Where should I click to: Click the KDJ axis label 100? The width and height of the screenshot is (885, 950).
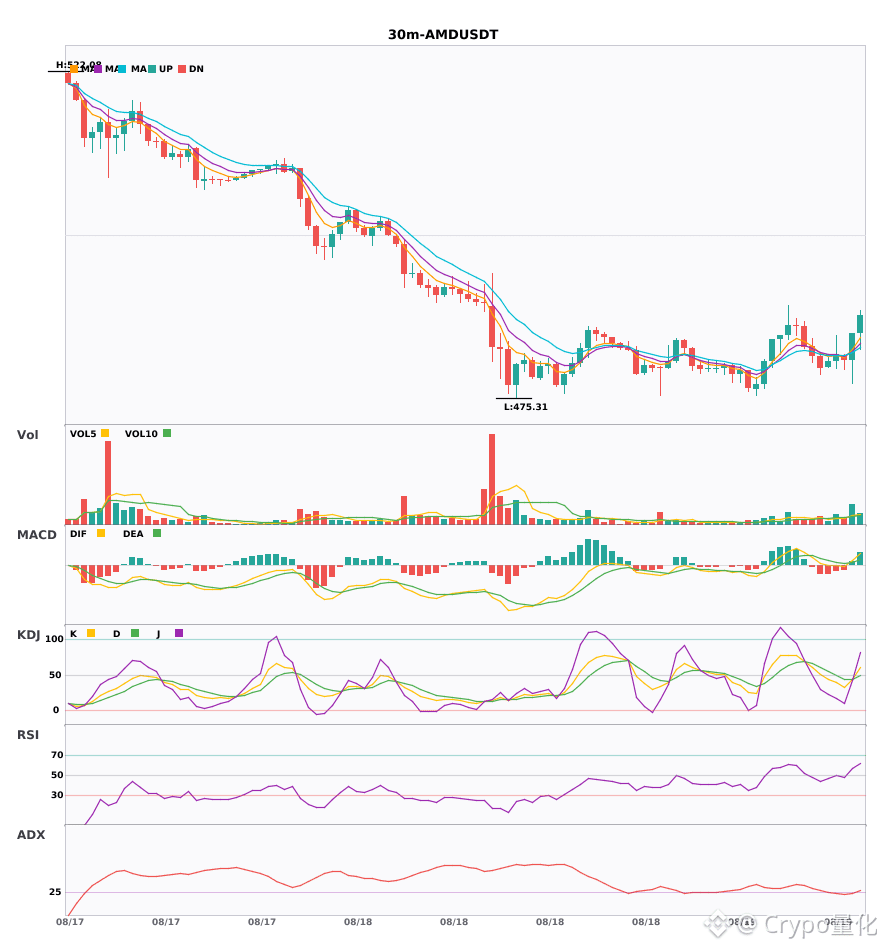pos(55,639)
